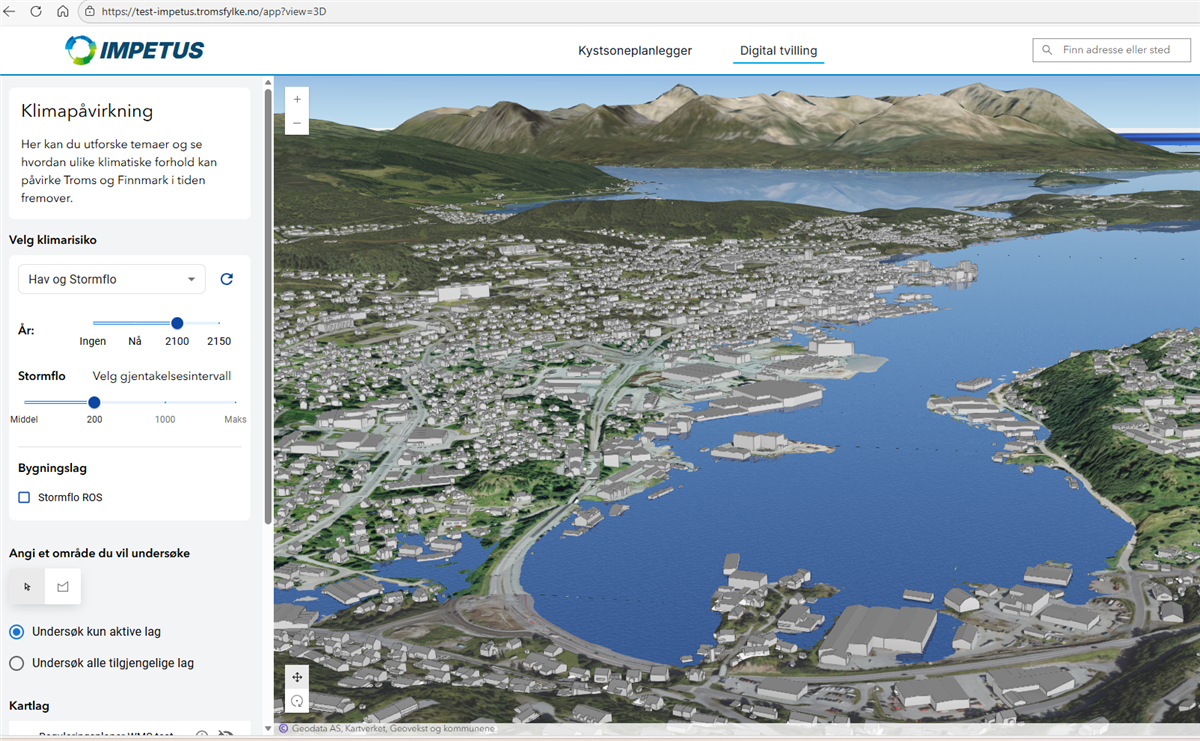Click the IMPETUS logo
The image size is (1200, 741).
135,49
